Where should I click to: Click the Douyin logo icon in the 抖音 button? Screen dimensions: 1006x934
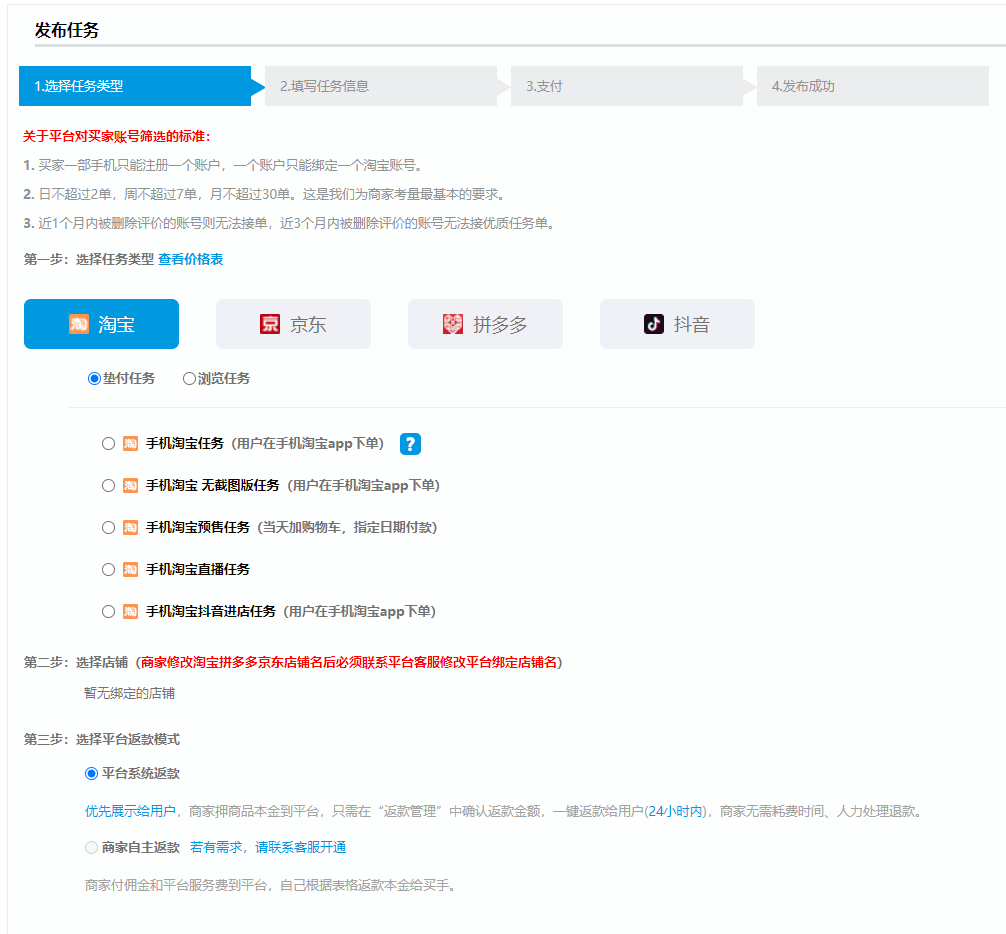[654, 324]
